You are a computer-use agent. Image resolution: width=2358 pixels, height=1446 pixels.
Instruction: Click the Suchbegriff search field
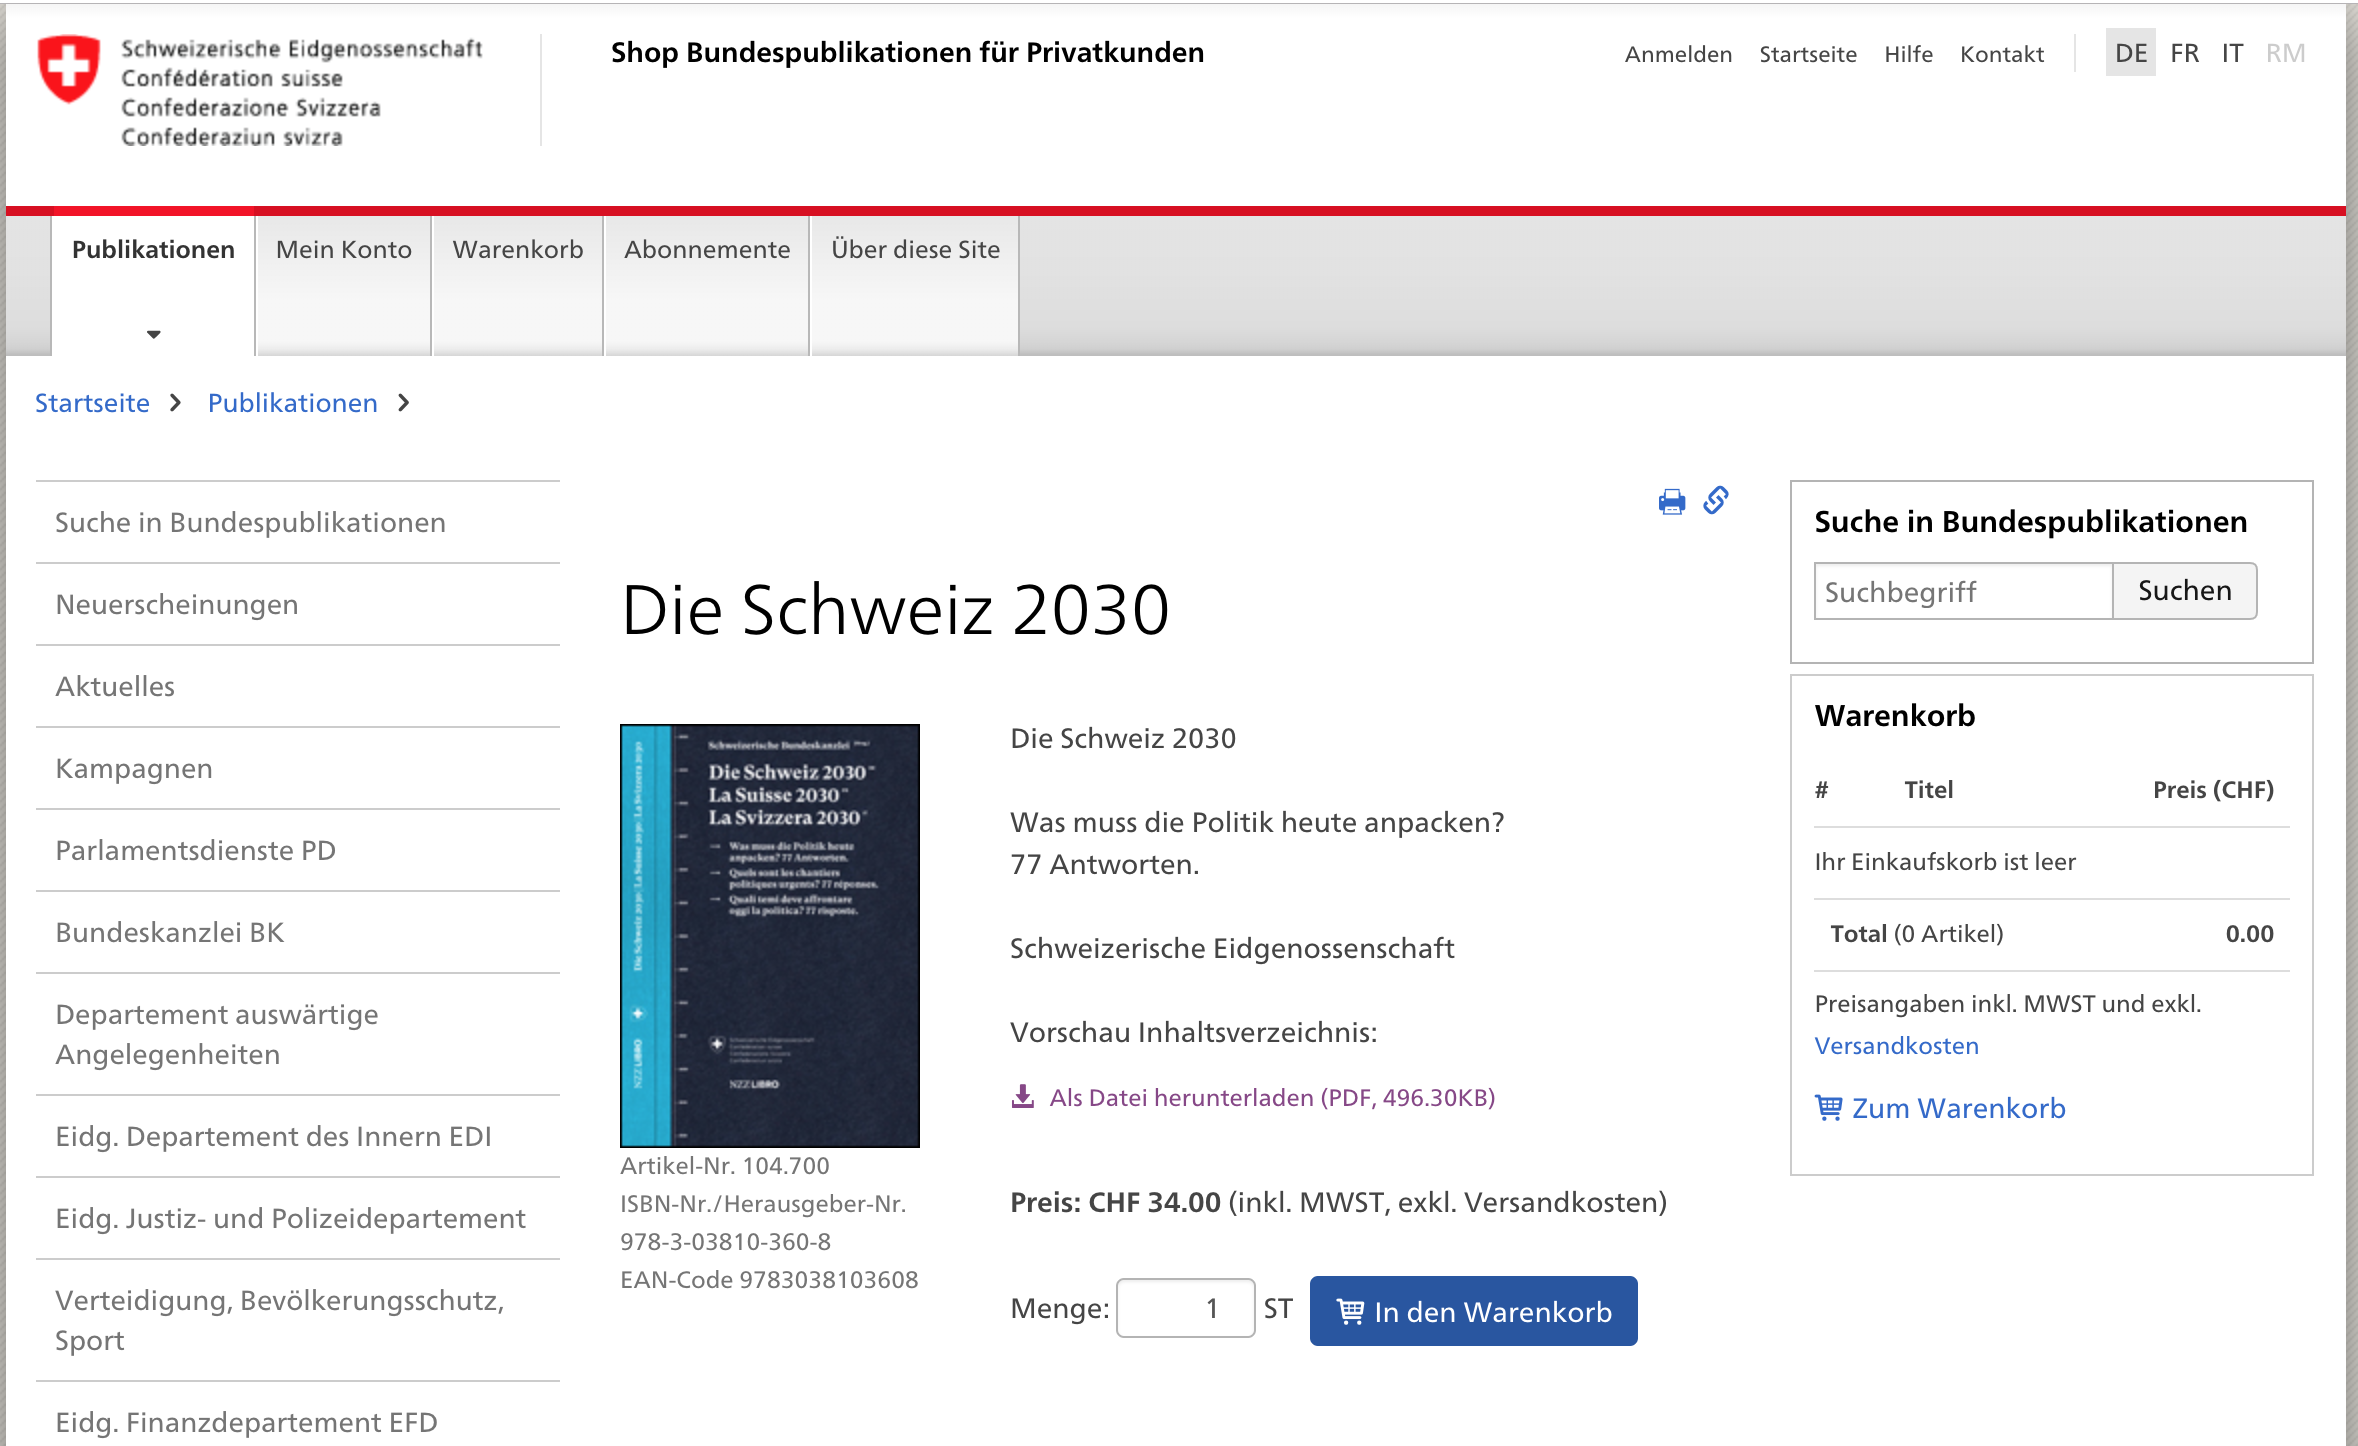[x=1962, y=592]
